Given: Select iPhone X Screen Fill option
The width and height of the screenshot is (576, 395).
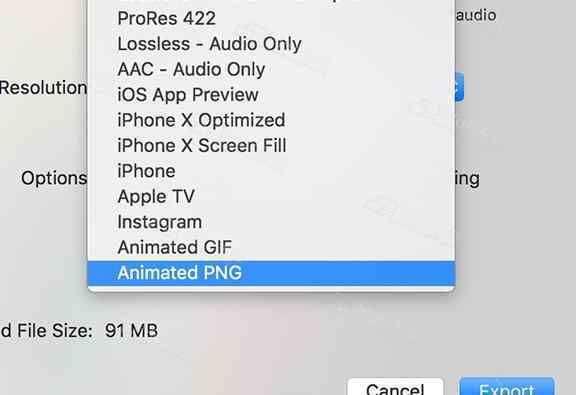Looking at the screenshot, I should [271, 146].
